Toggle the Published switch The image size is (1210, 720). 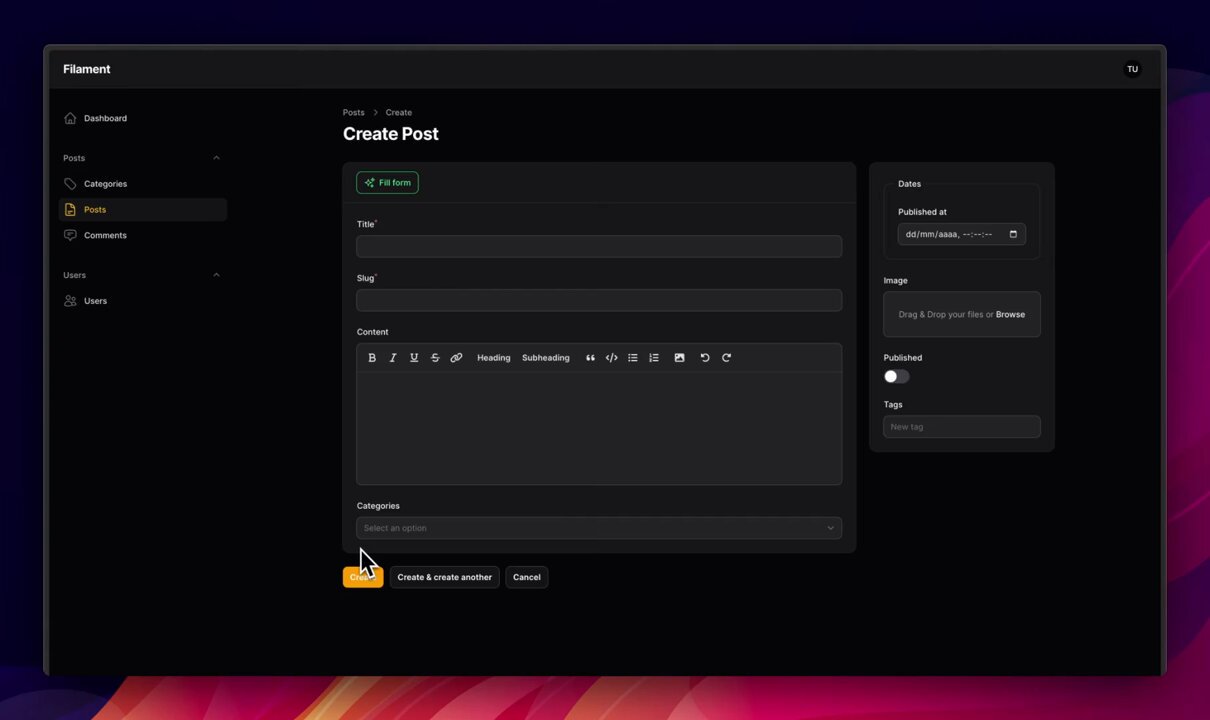click(896, 377)
